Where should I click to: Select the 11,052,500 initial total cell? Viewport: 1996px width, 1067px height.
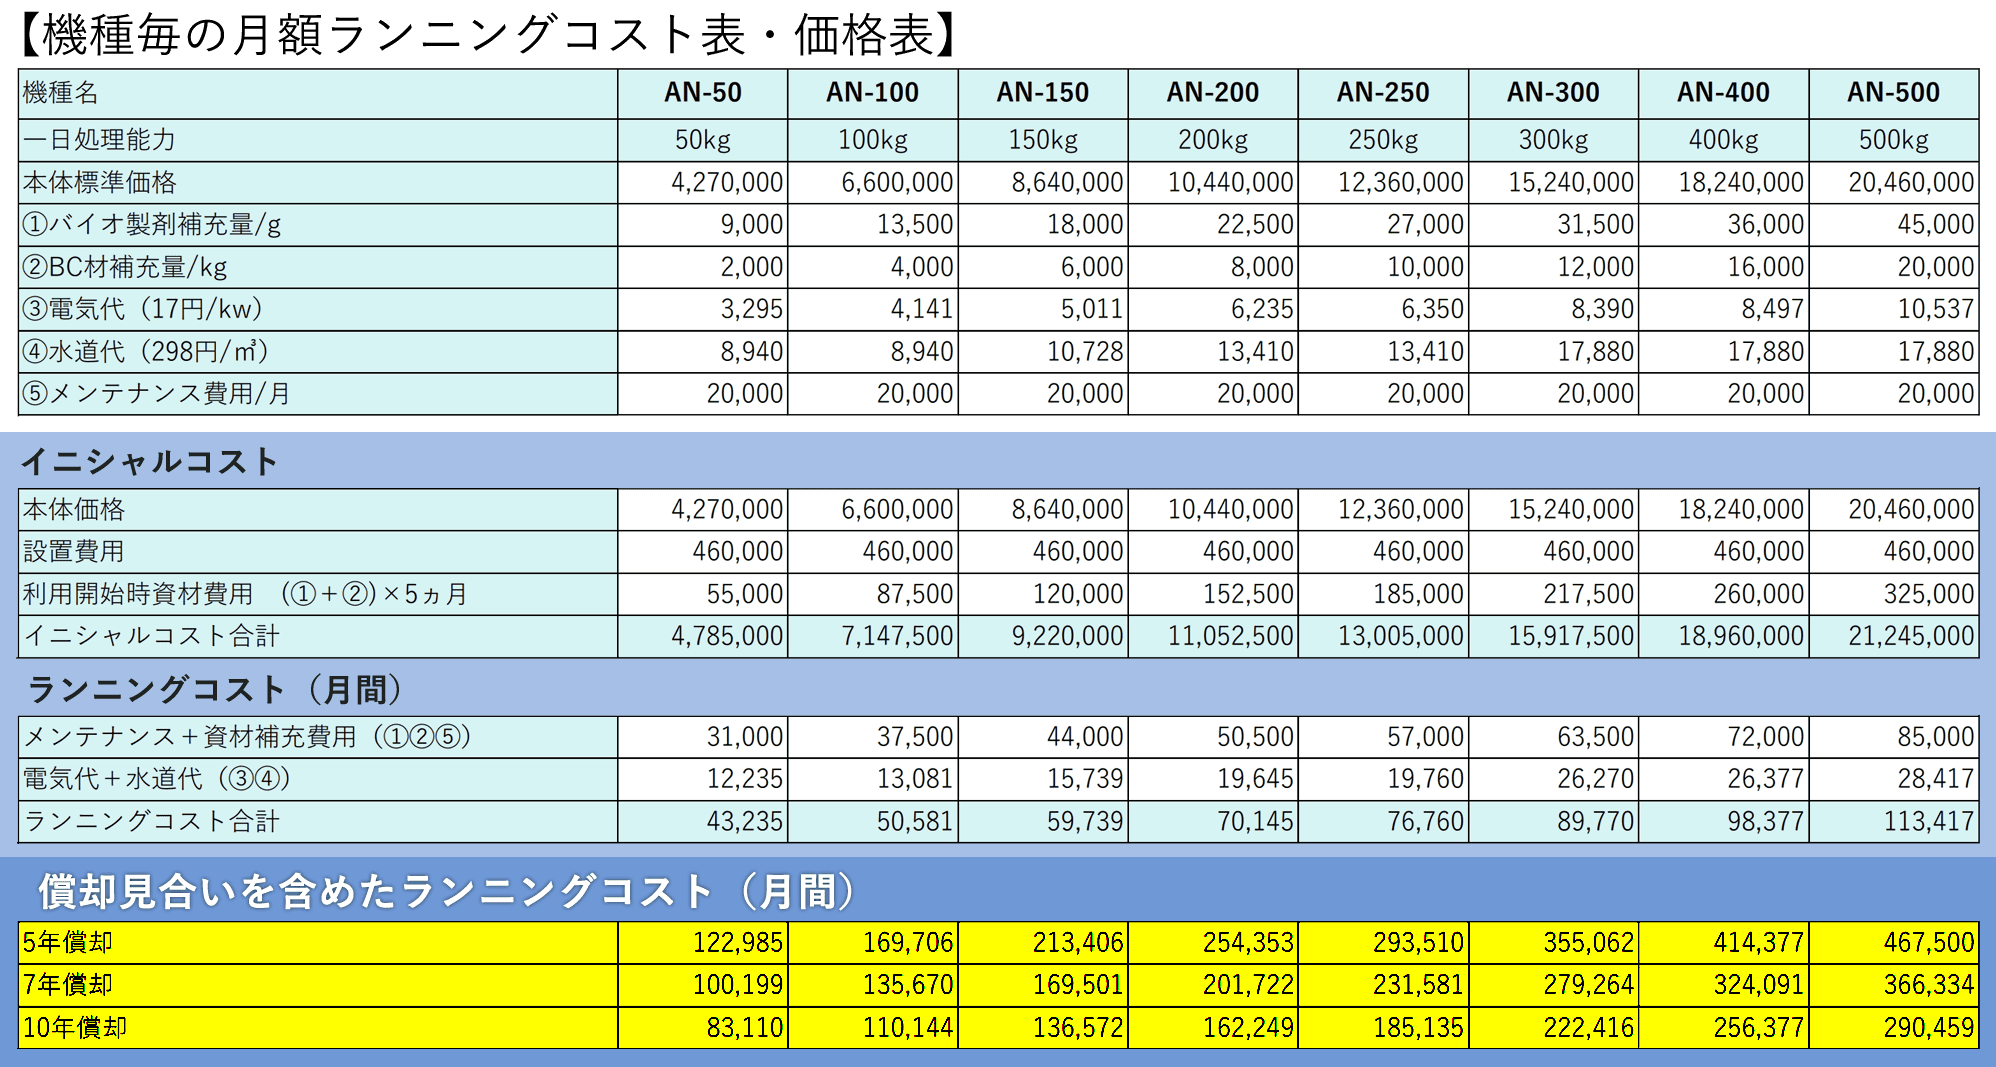point(1213,636)
